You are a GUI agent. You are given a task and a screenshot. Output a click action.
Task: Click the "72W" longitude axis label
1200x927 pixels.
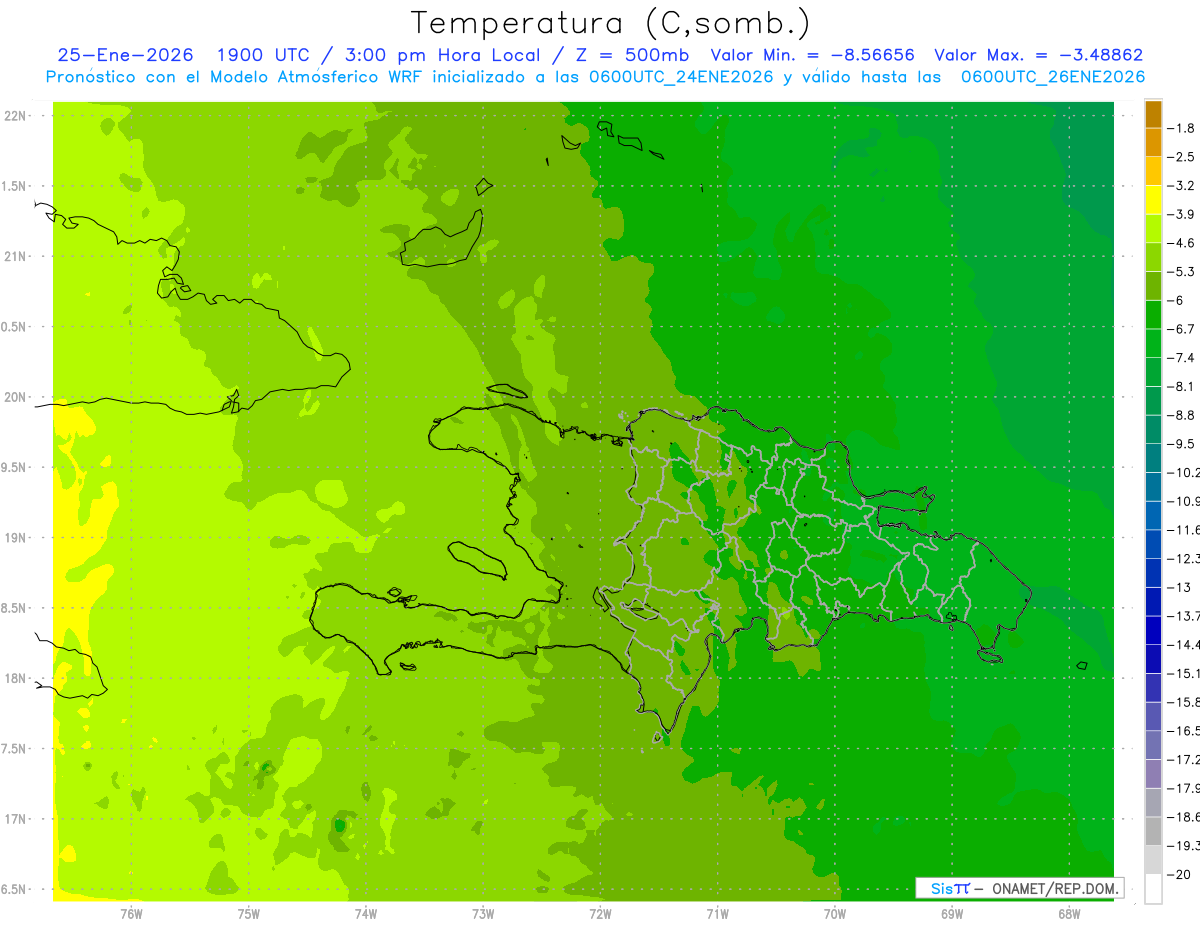[x=600, y=913]
